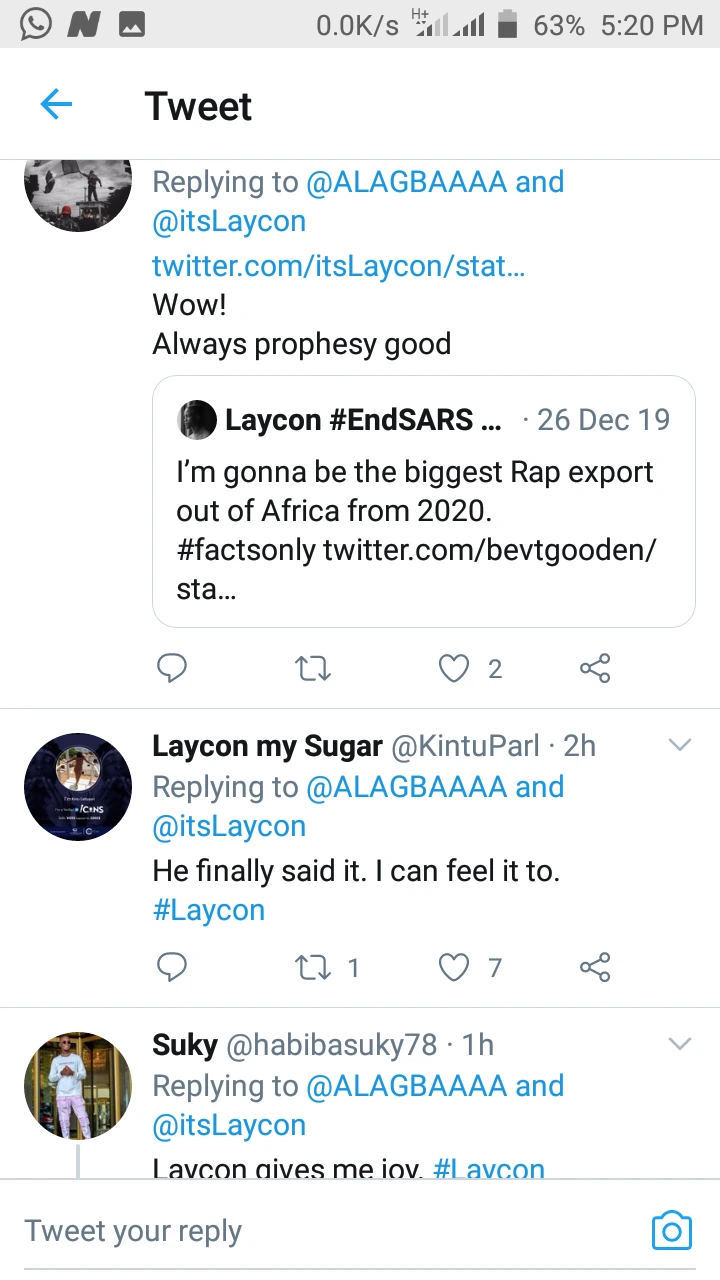Tap the "Tweet your reply" field
Viewport: 720px width, 1280px height.
point(300,1231)
